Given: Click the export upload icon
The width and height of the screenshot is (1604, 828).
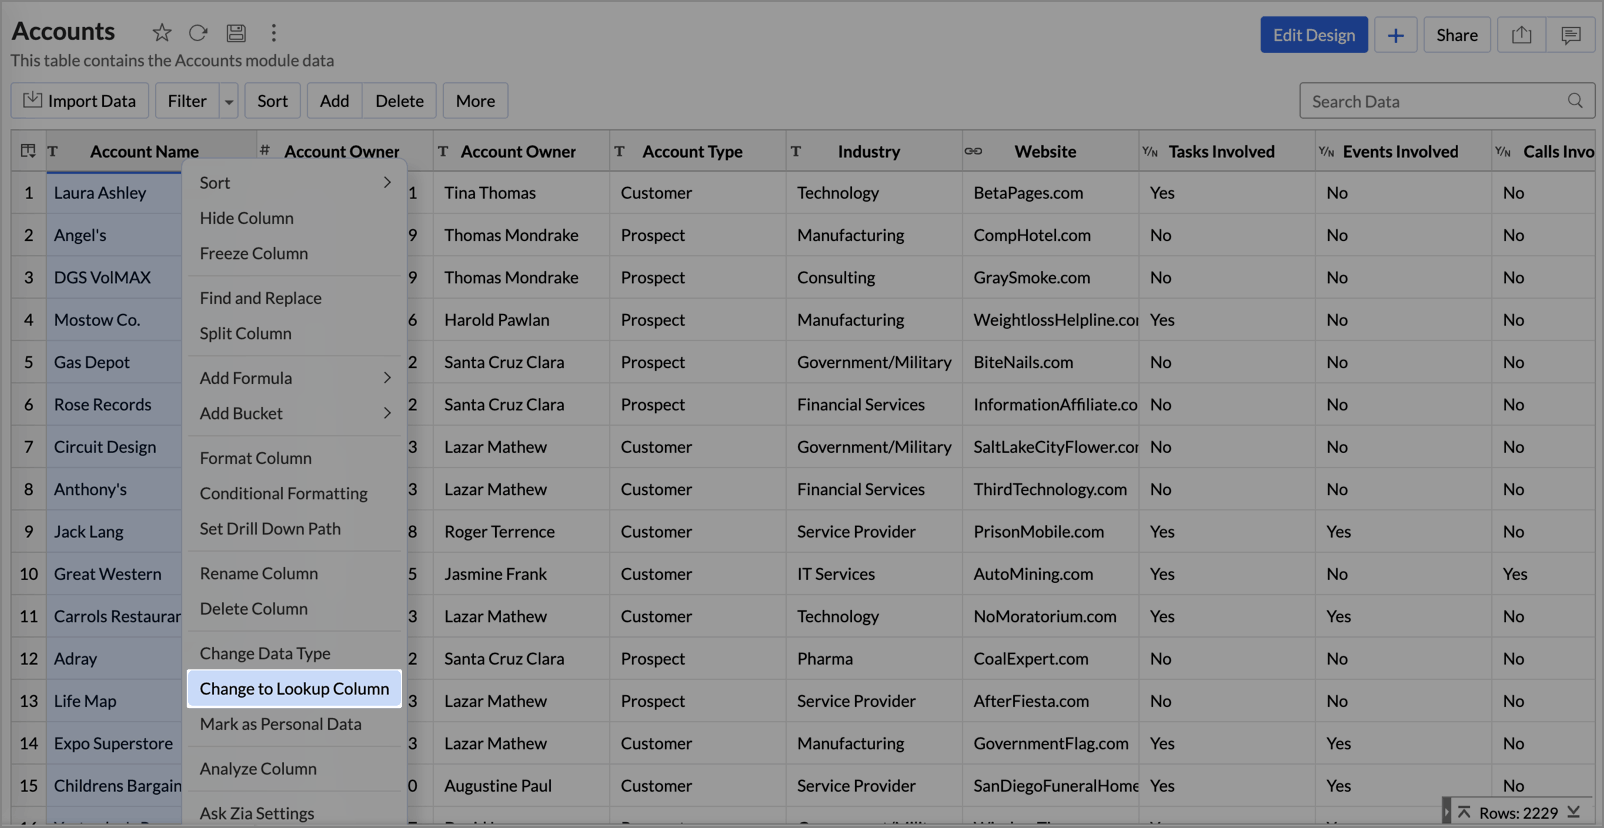Looking at the screenshot, I should (x=1521, y=35).
